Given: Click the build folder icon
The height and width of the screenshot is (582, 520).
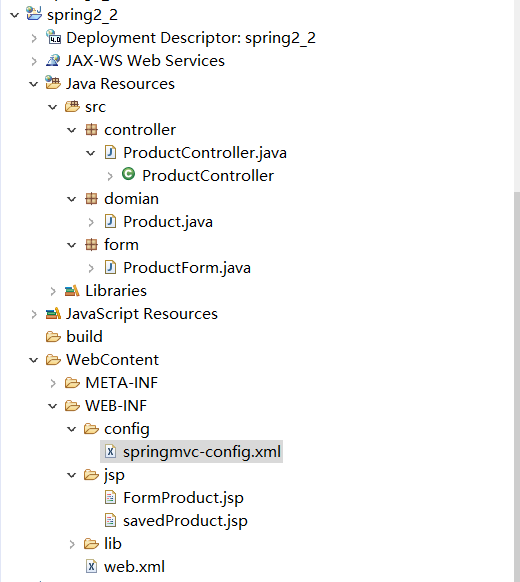Looking at the screenshot, I should [53, 337].
